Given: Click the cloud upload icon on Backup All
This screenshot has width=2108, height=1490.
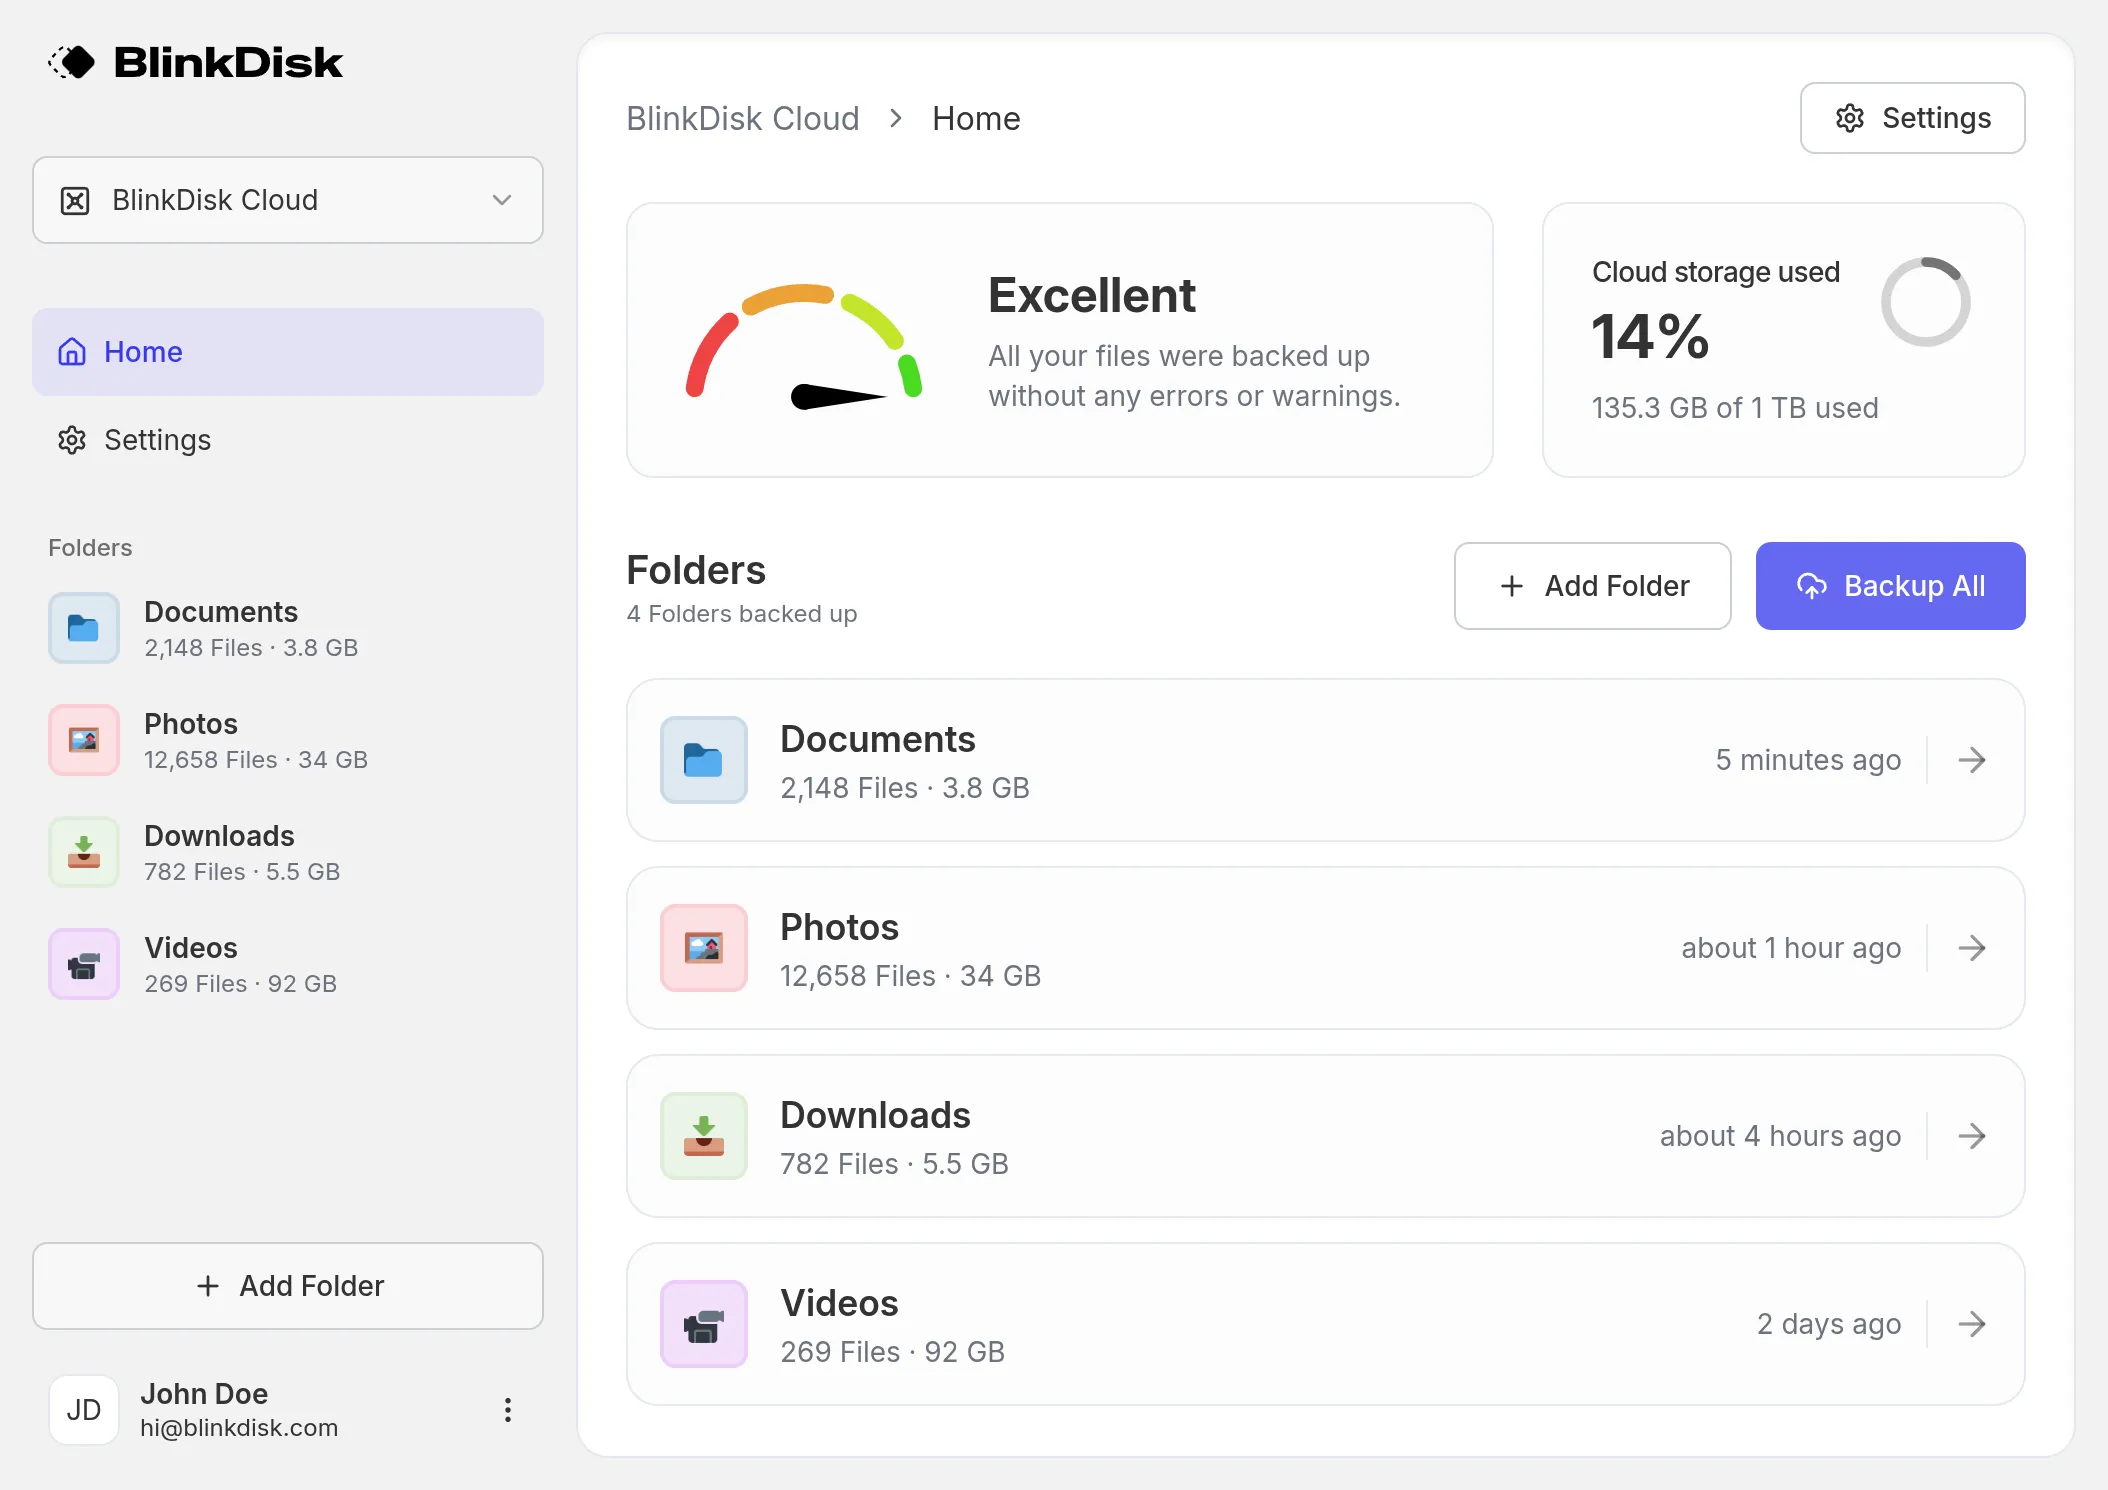Looking at the screenshot, I should pos(1812,586).
